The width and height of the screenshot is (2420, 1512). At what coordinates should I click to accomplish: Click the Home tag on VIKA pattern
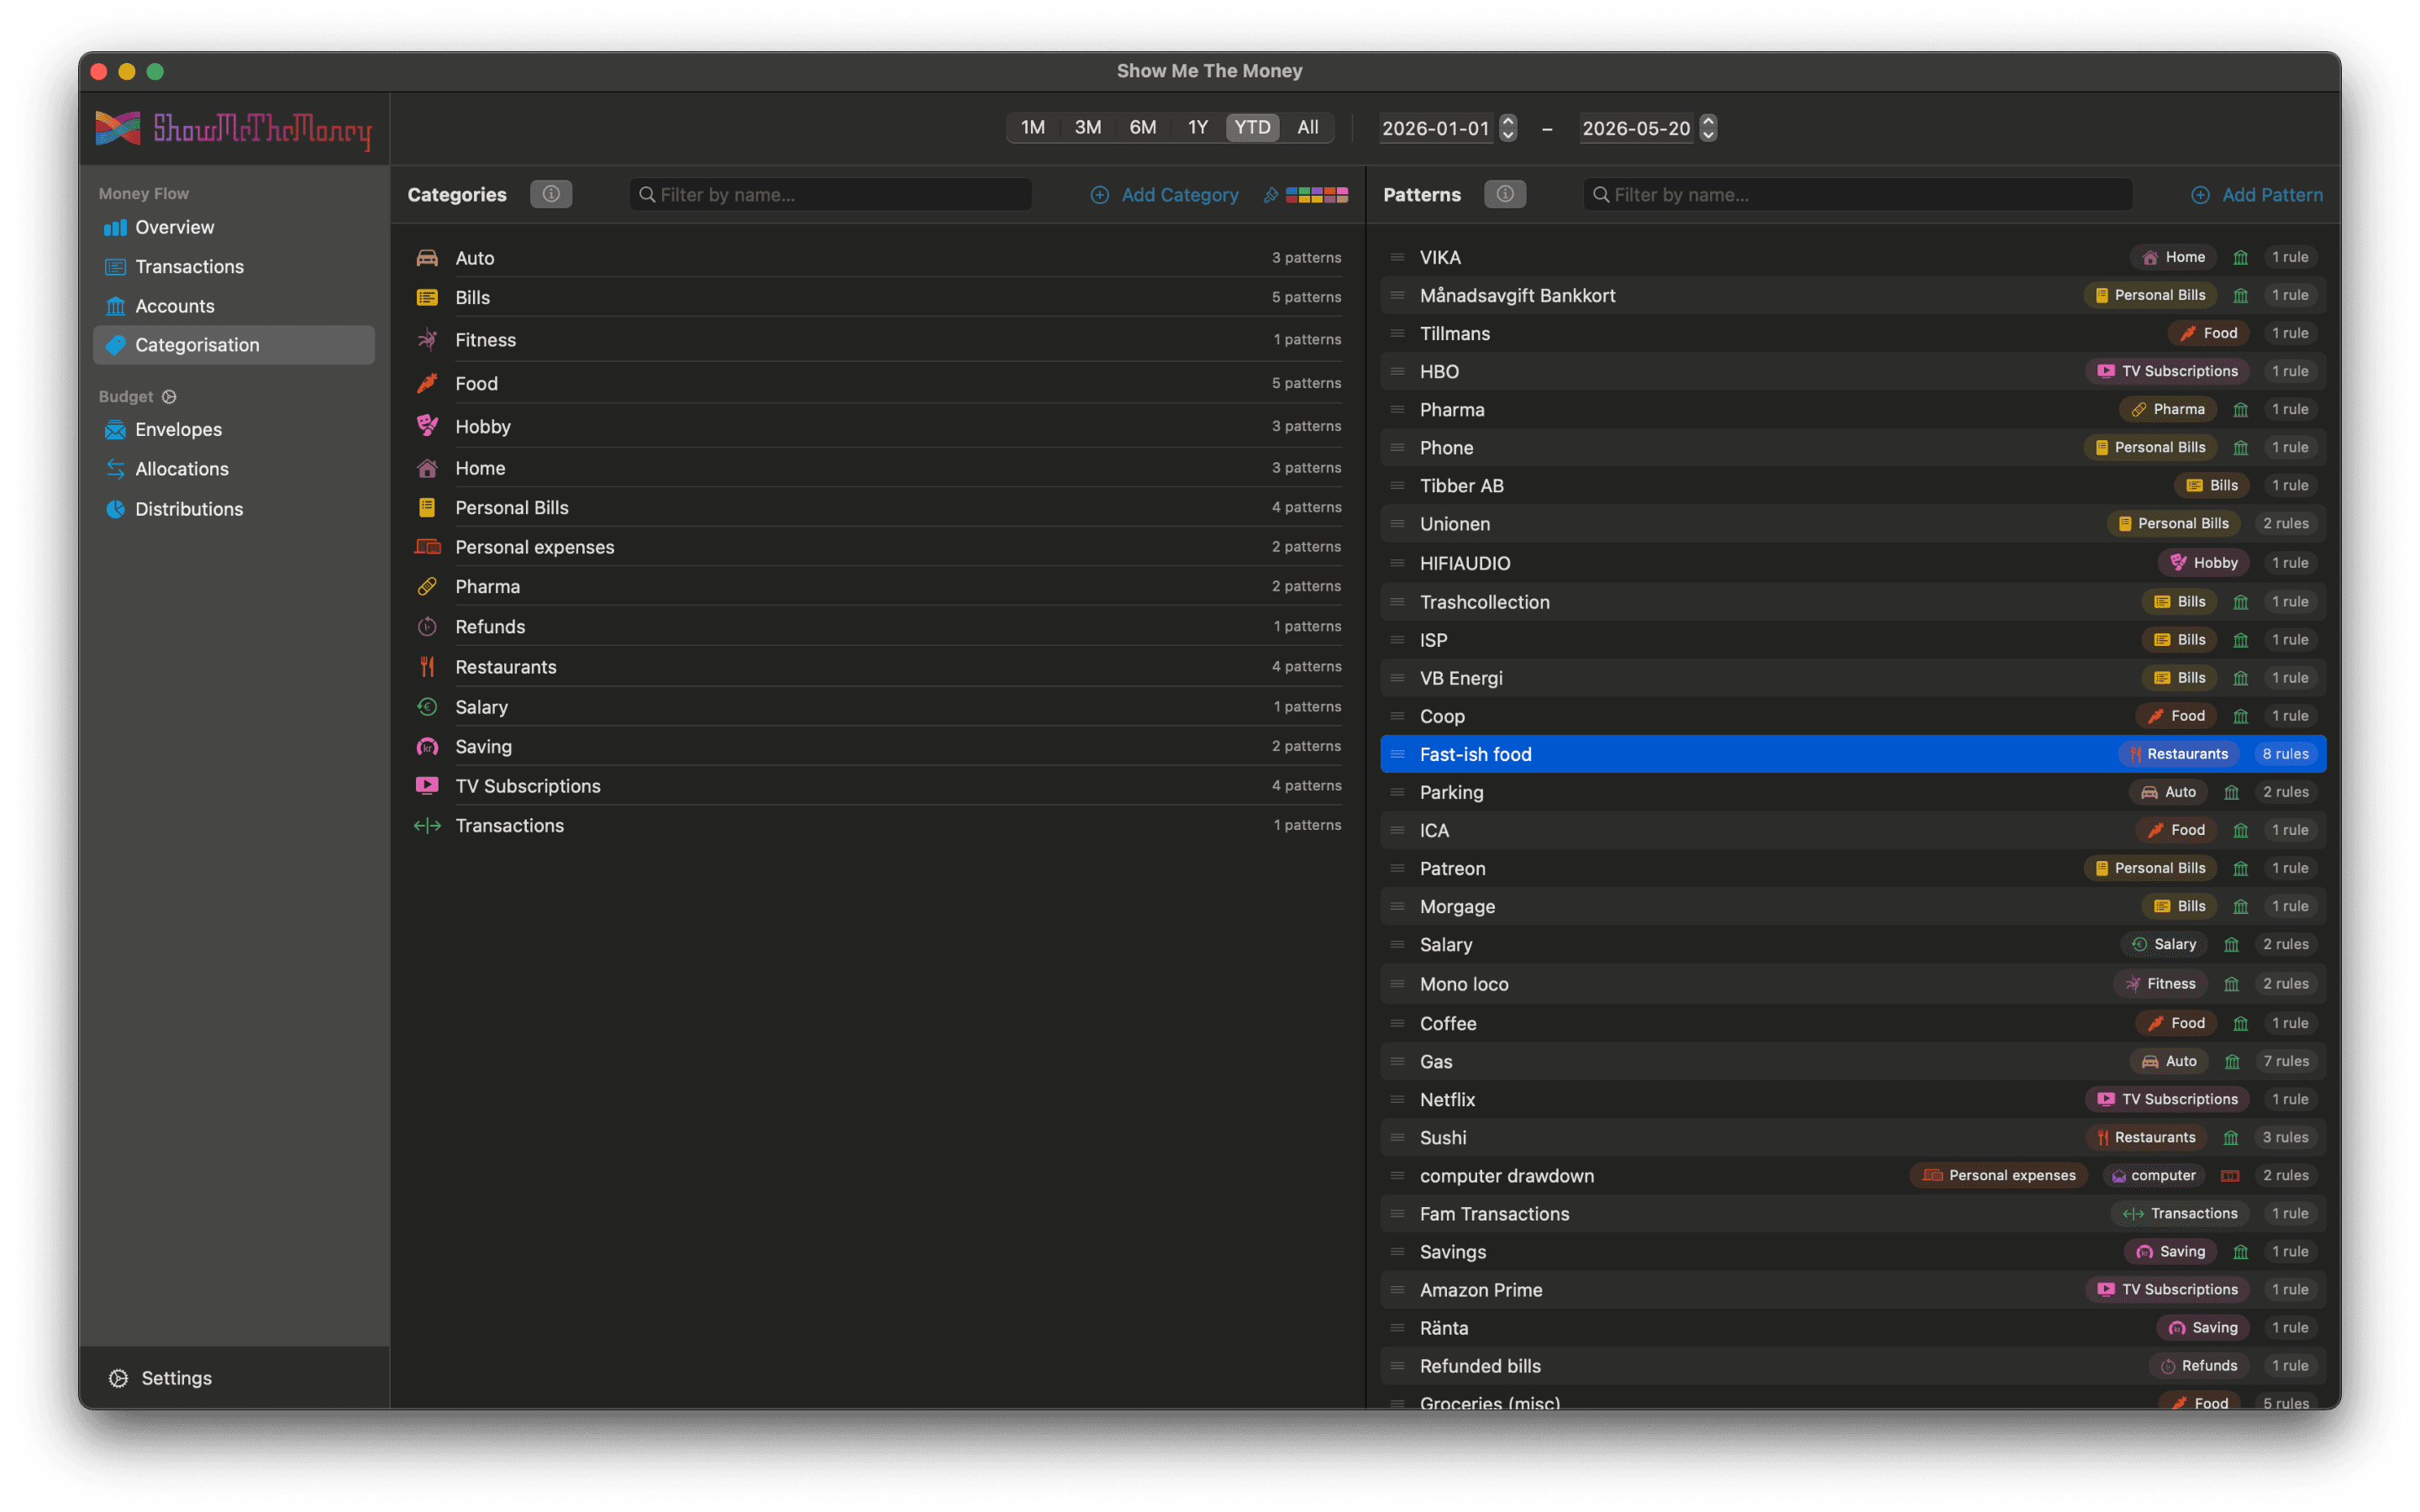(2173, 257)
